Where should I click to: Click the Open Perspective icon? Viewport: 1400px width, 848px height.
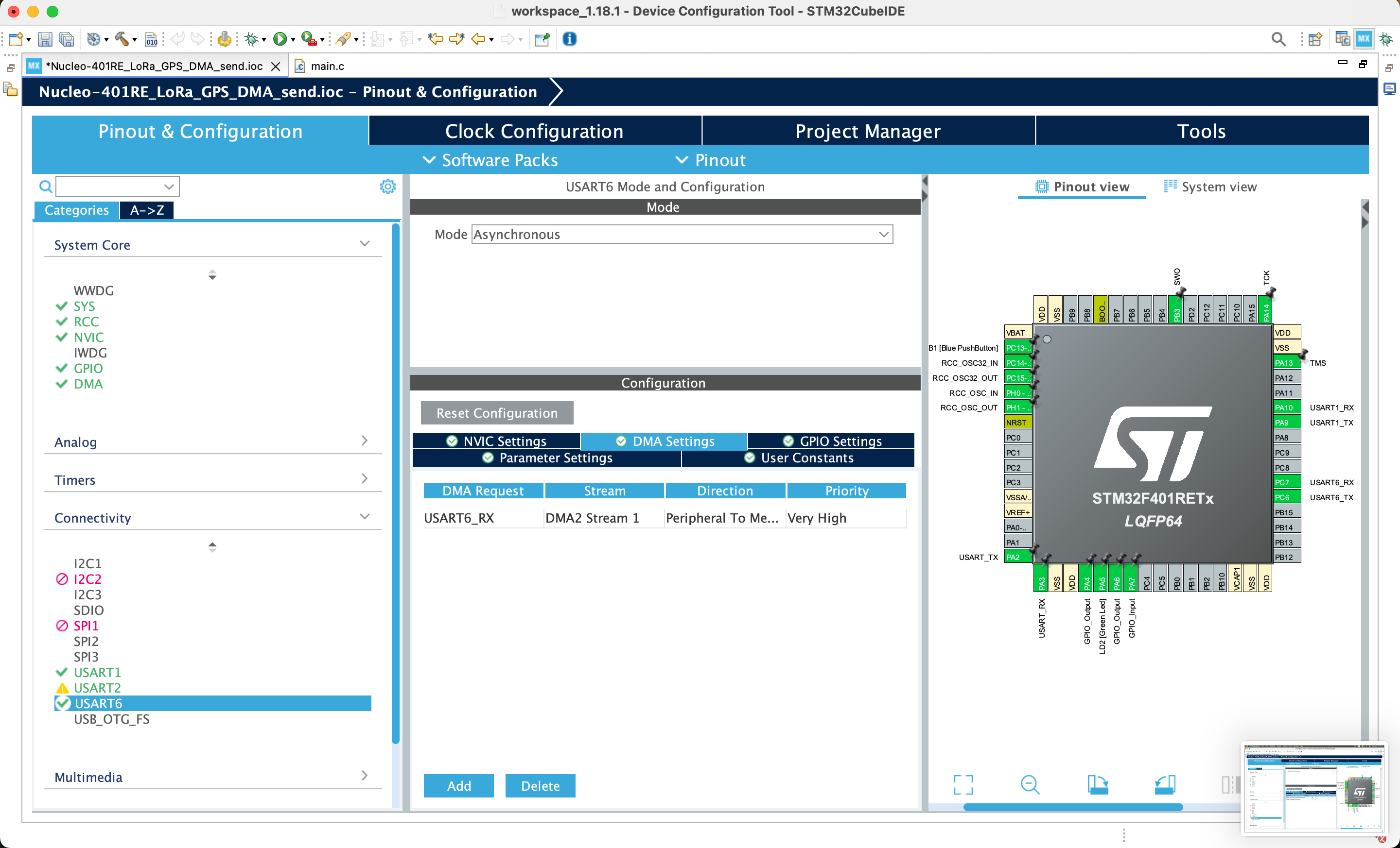[x=1316, y=39]
